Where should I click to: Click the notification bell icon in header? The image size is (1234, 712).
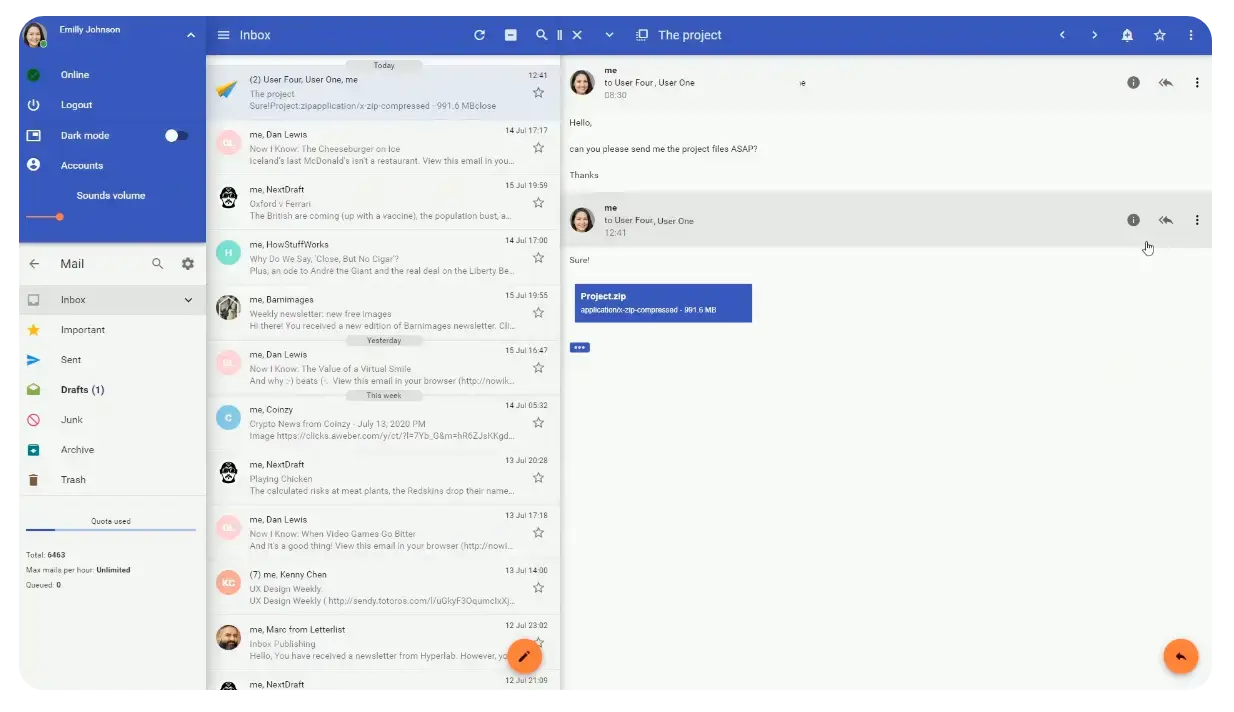(1127, 35)
